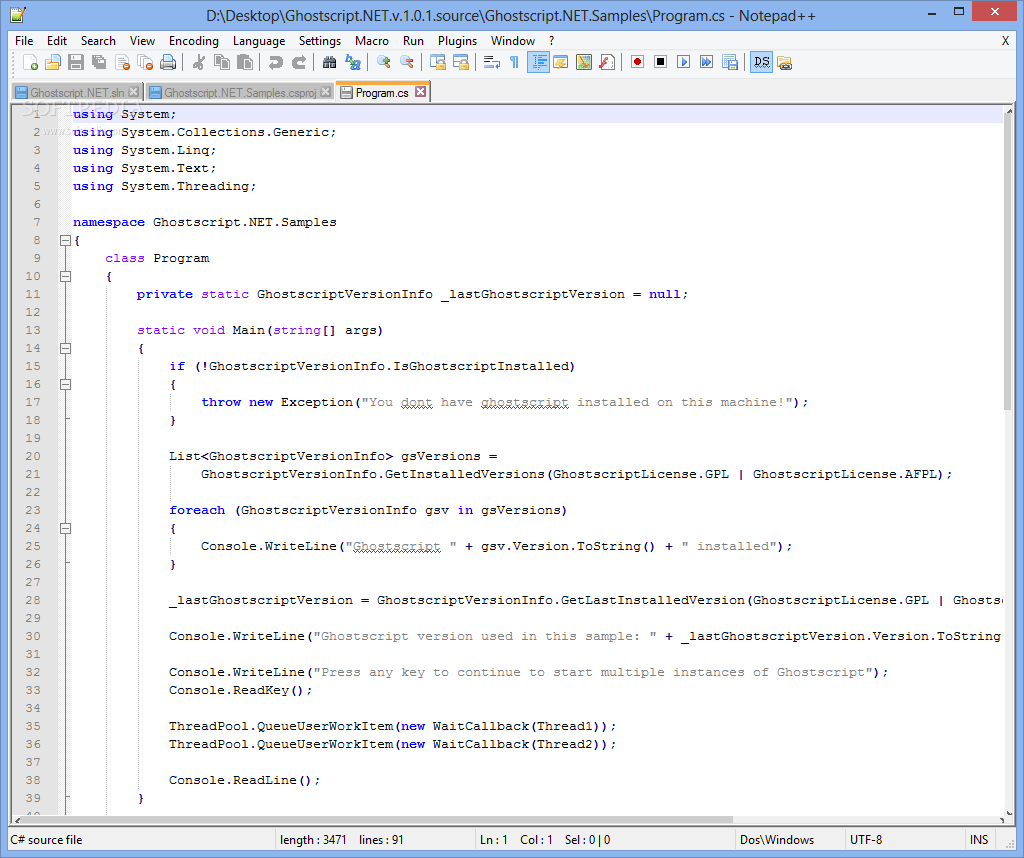1024x858 pixels.
Task: Save the current file with floppy icon
Action: [x=76, y=63]
